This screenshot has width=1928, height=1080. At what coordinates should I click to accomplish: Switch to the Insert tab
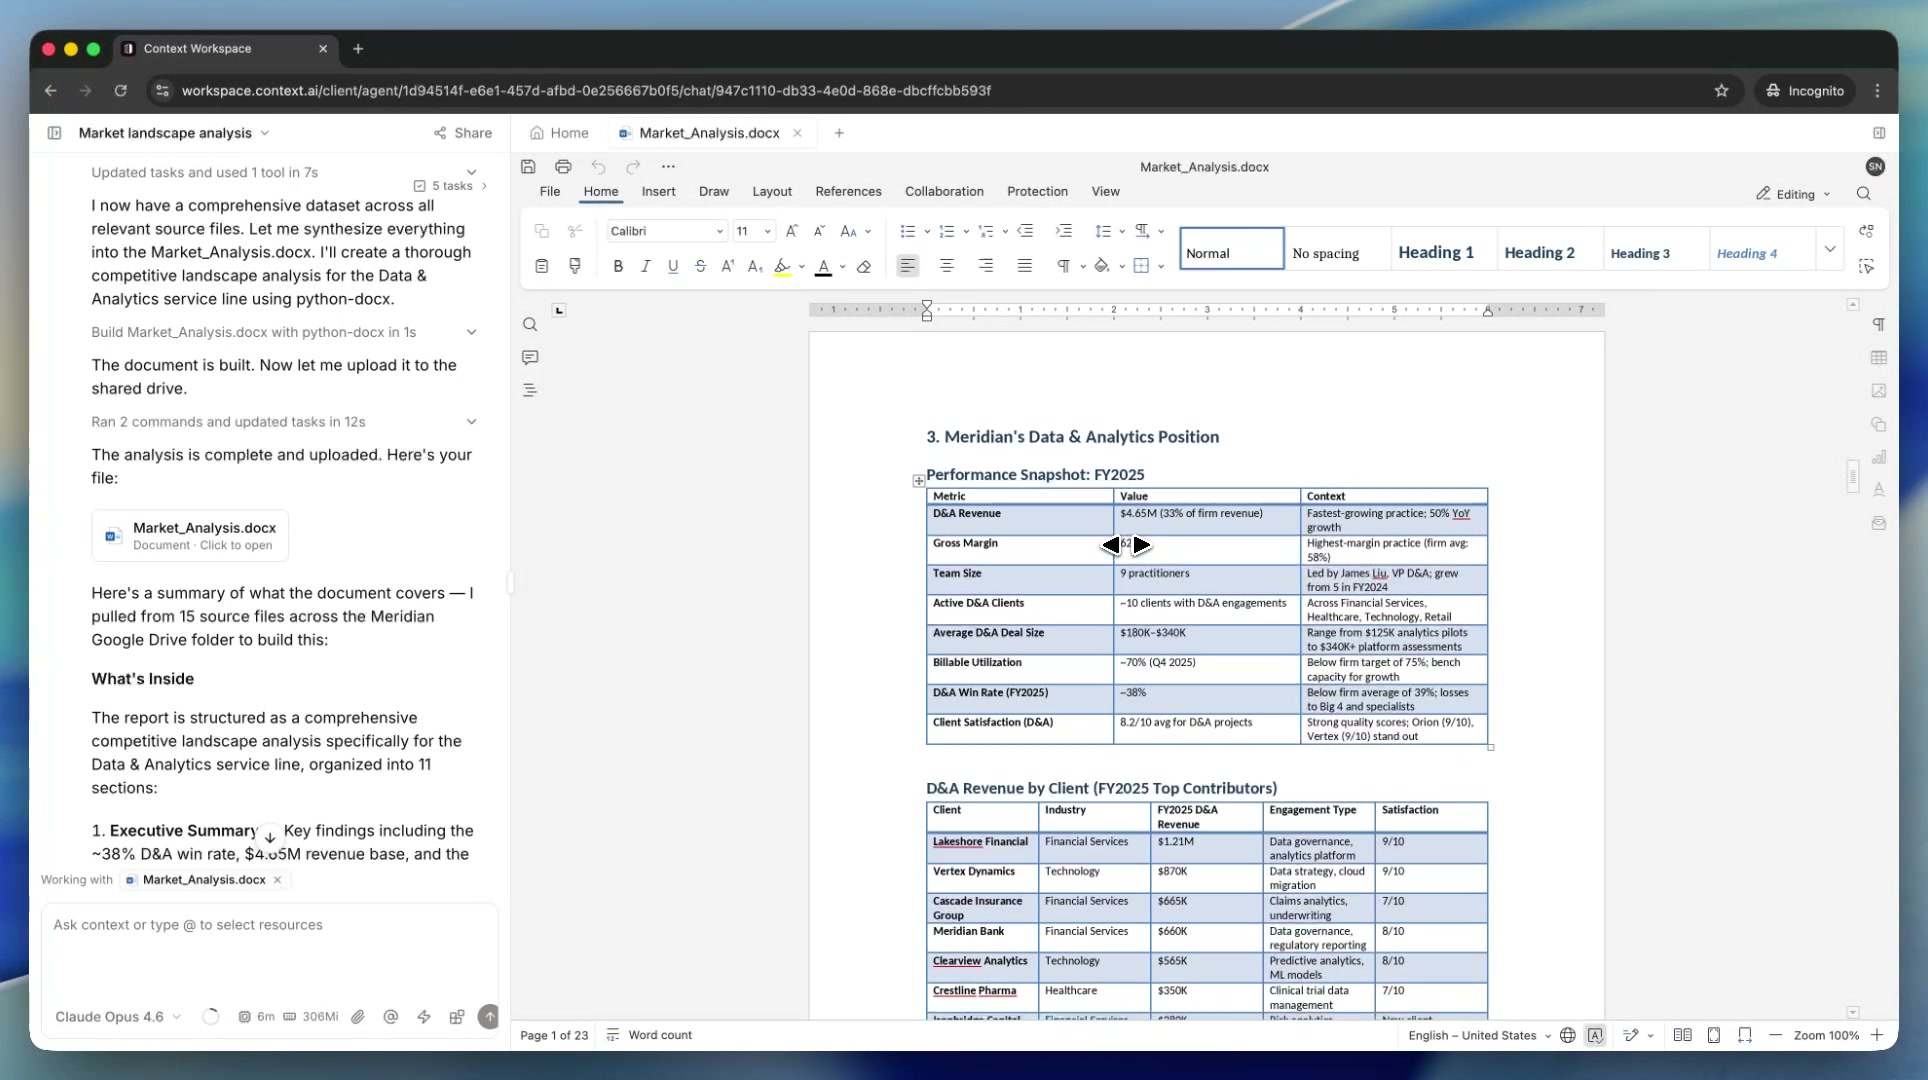pos(658,192)
